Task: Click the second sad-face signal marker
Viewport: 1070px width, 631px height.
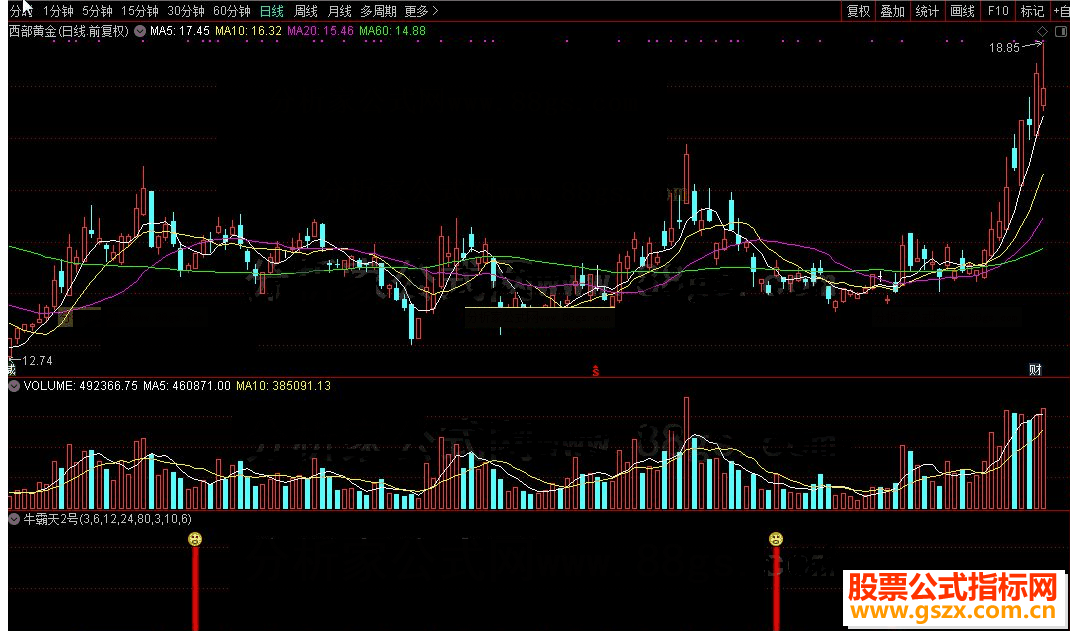Action: coord(776,539)
